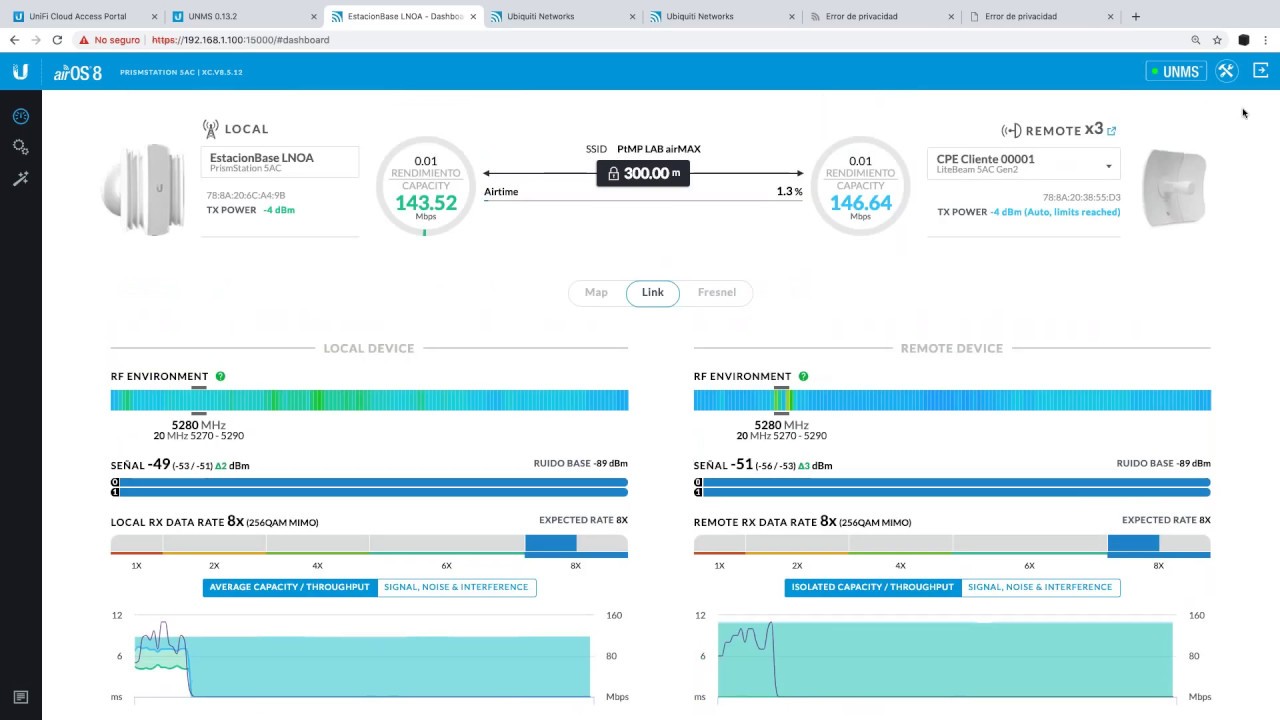Screen dimensions: 1280x720
Task: Open a new browser tab
Action: (x=1135, y=16)
